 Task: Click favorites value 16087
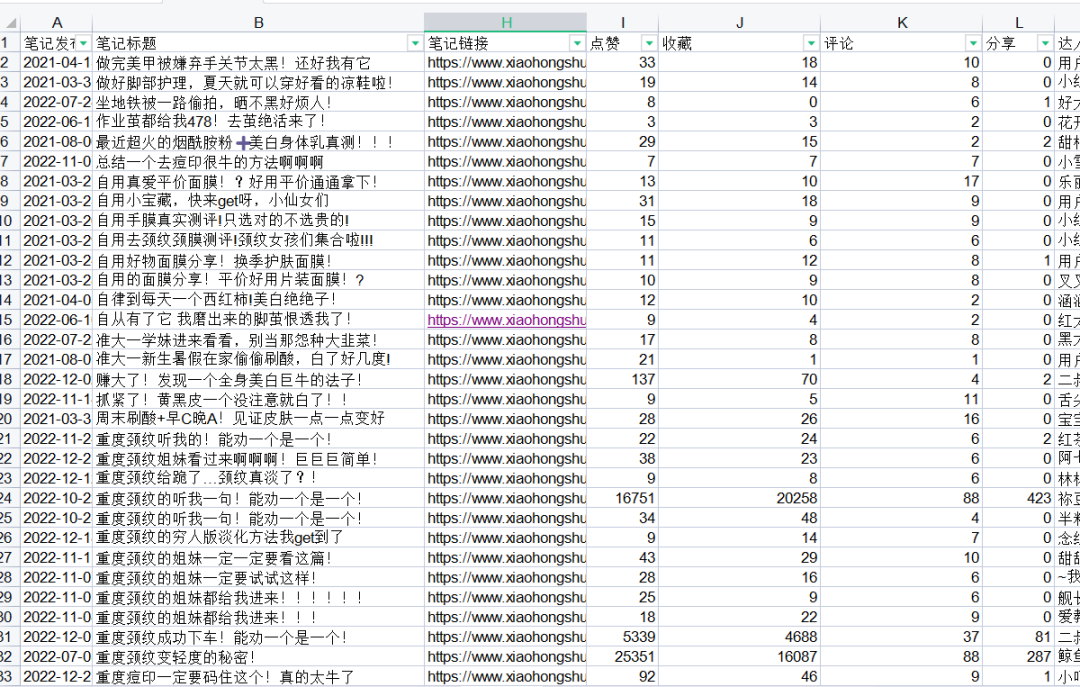740,657
